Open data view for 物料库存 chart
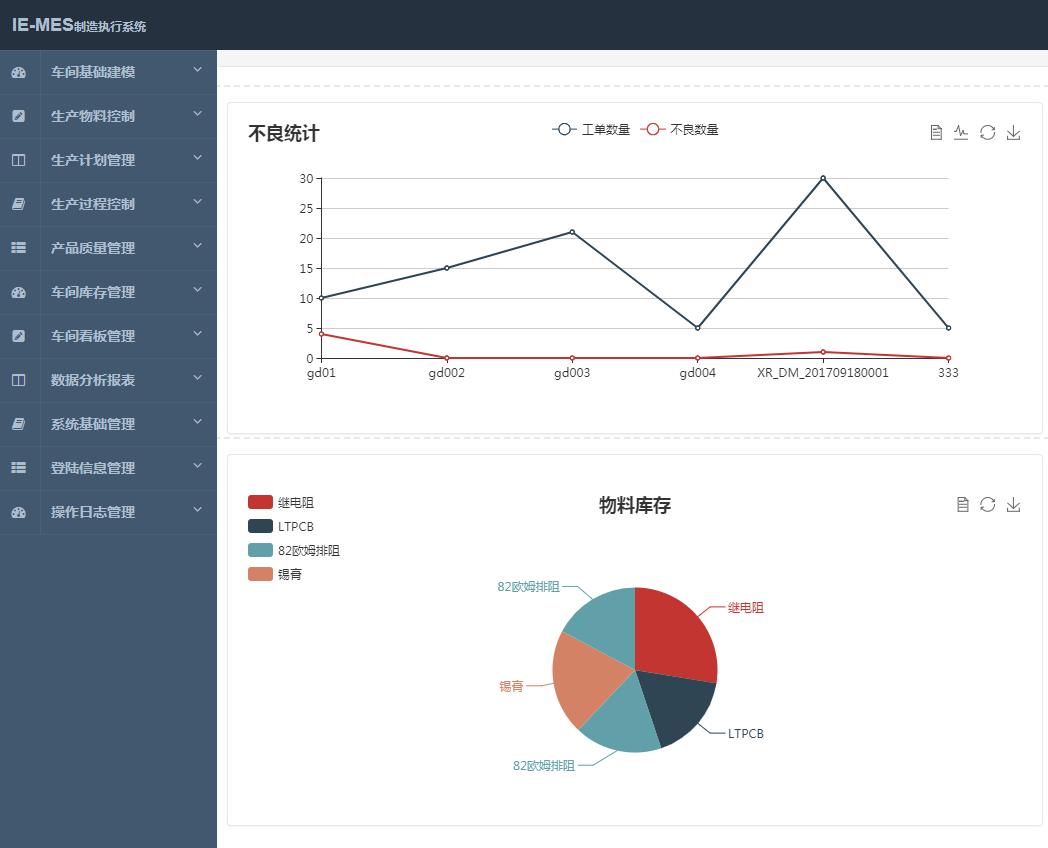Viewport: 1048px width, 848px height. tap(962, 504)
